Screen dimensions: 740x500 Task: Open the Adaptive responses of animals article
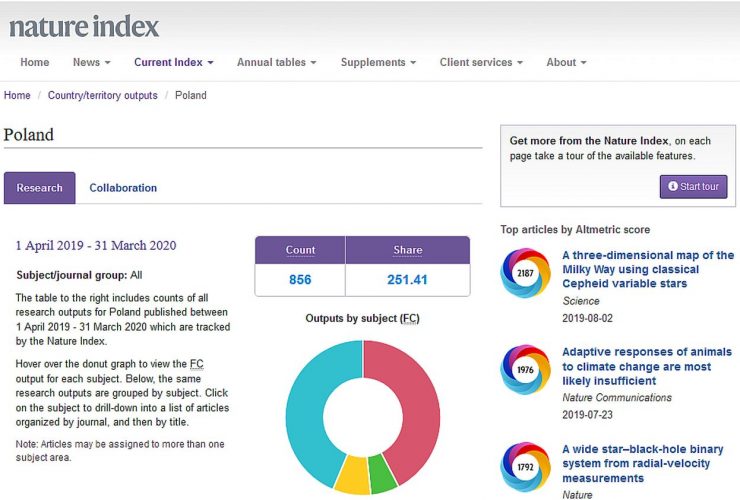[x=647, y=366]
